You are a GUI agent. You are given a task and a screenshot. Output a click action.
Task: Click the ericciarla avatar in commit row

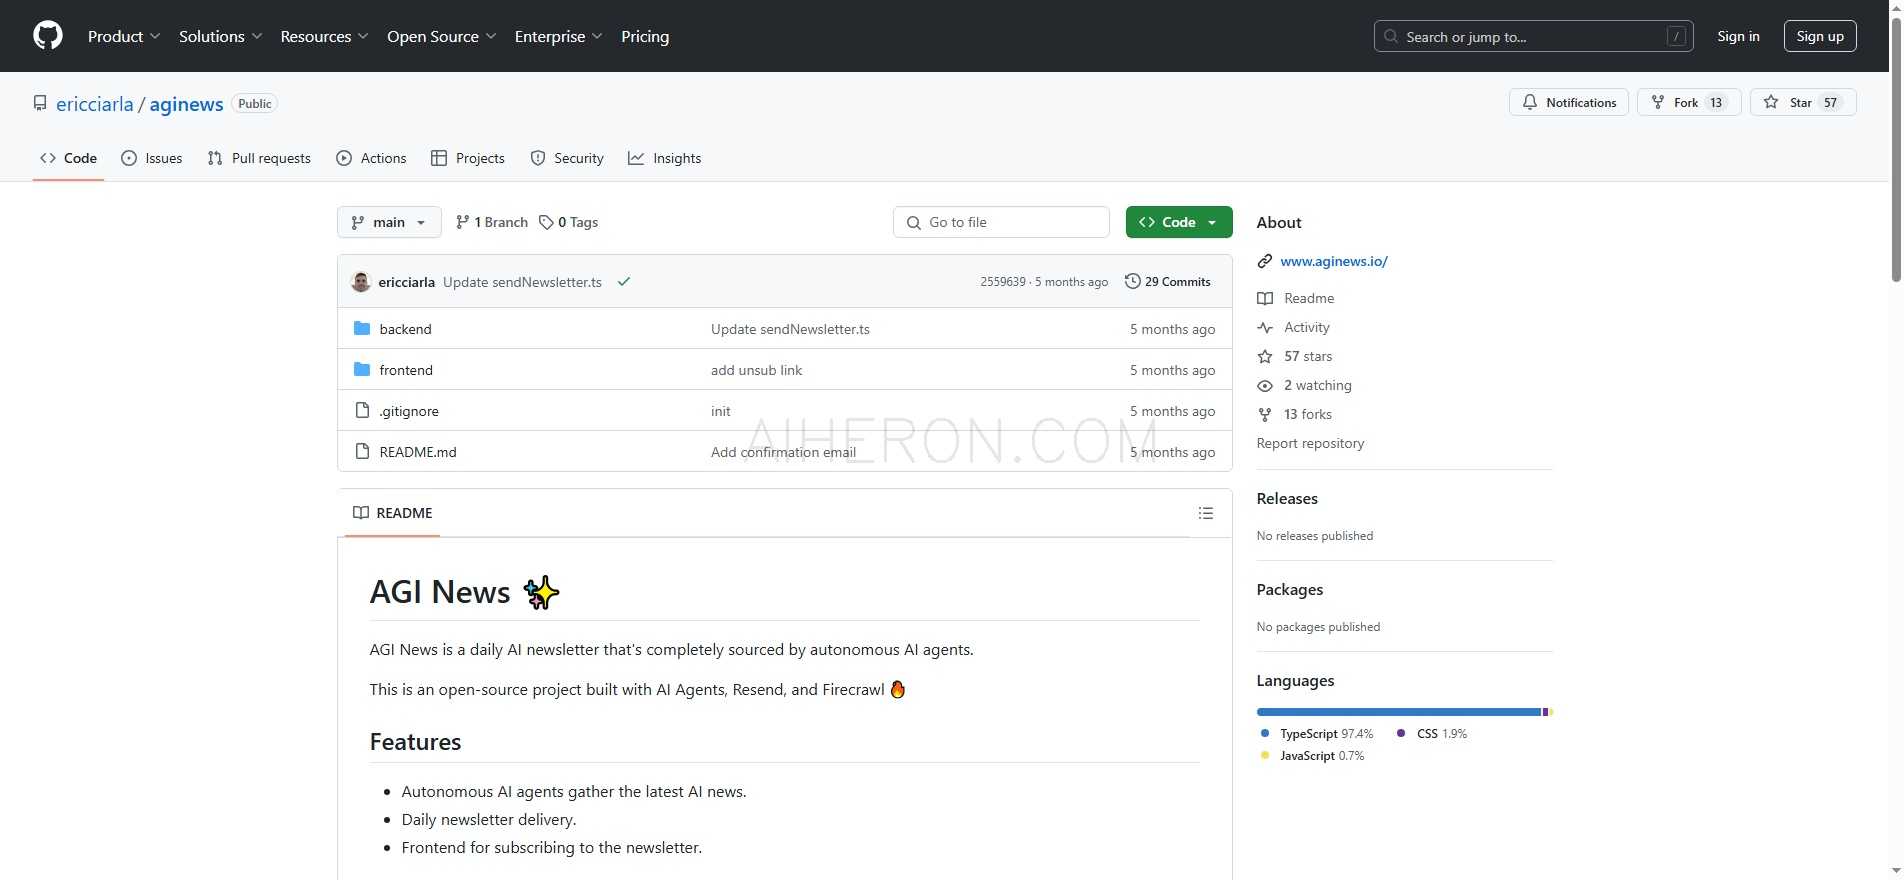(x=361, y=282)
